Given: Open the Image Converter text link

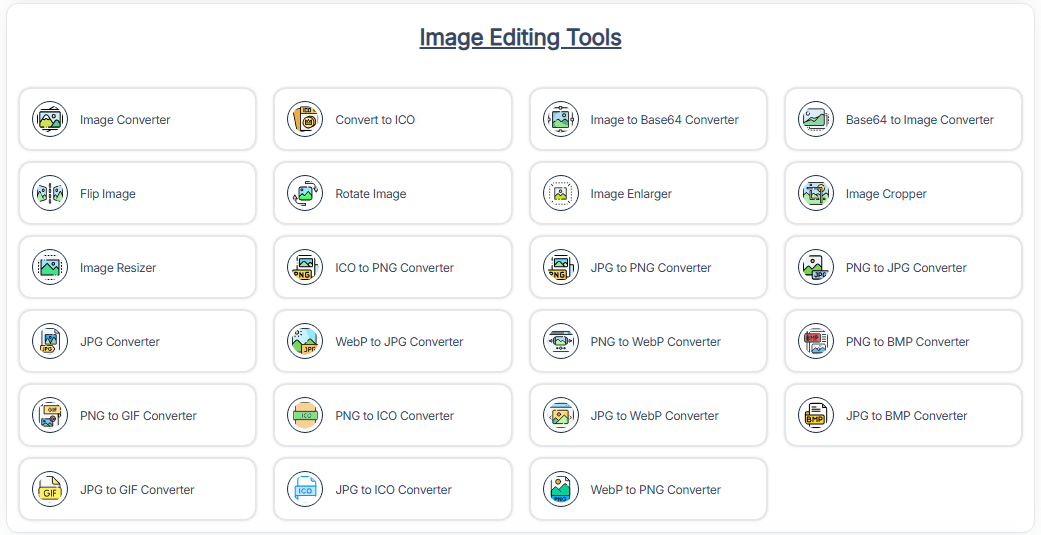Looking at the screenshot, I should point(125,119).
